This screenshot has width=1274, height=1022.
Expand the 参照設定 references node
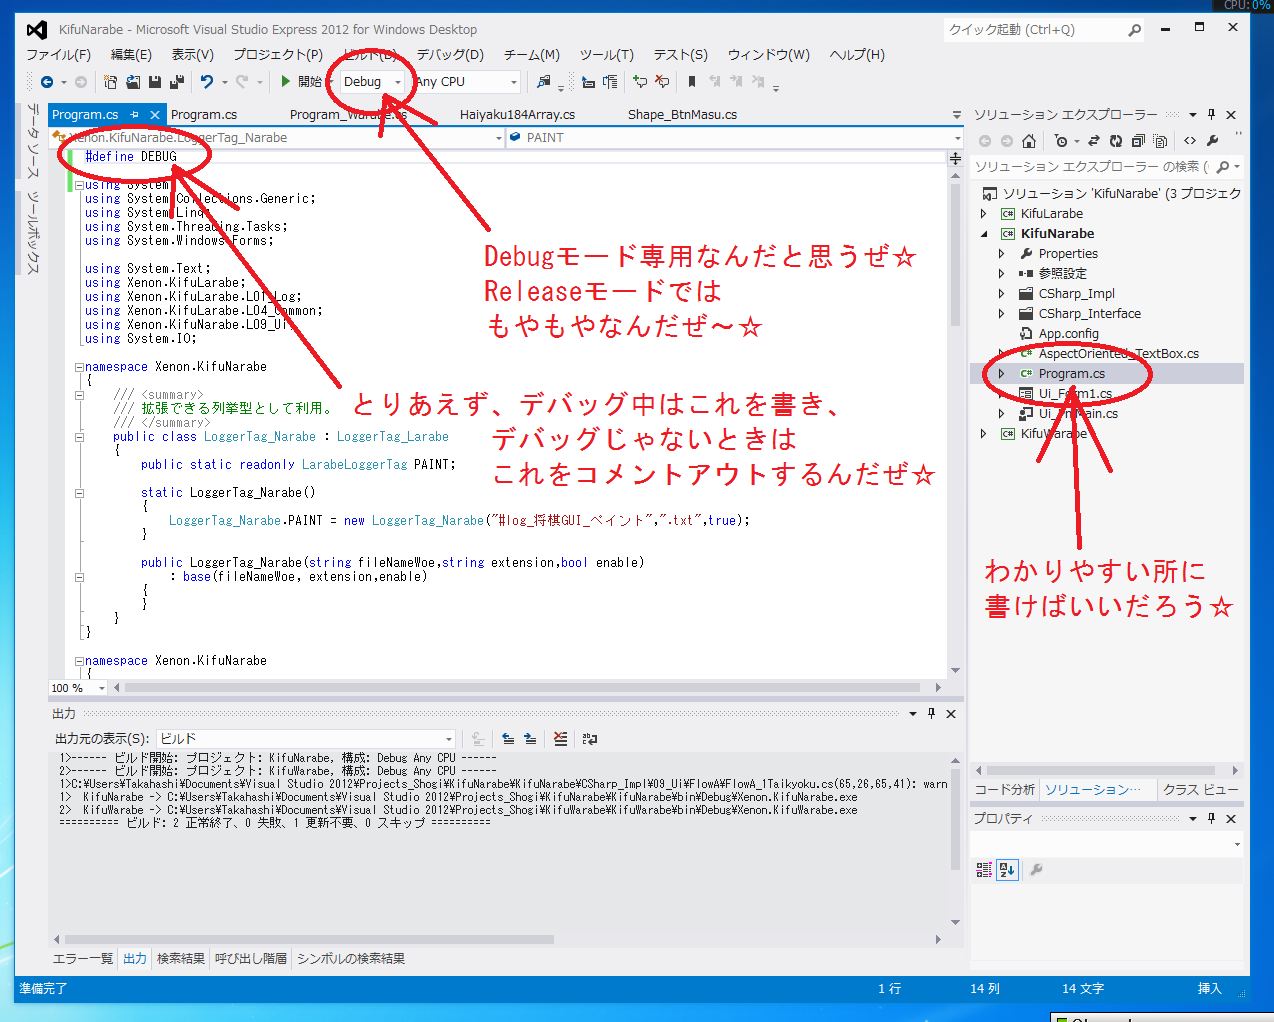click(1001, 274)
